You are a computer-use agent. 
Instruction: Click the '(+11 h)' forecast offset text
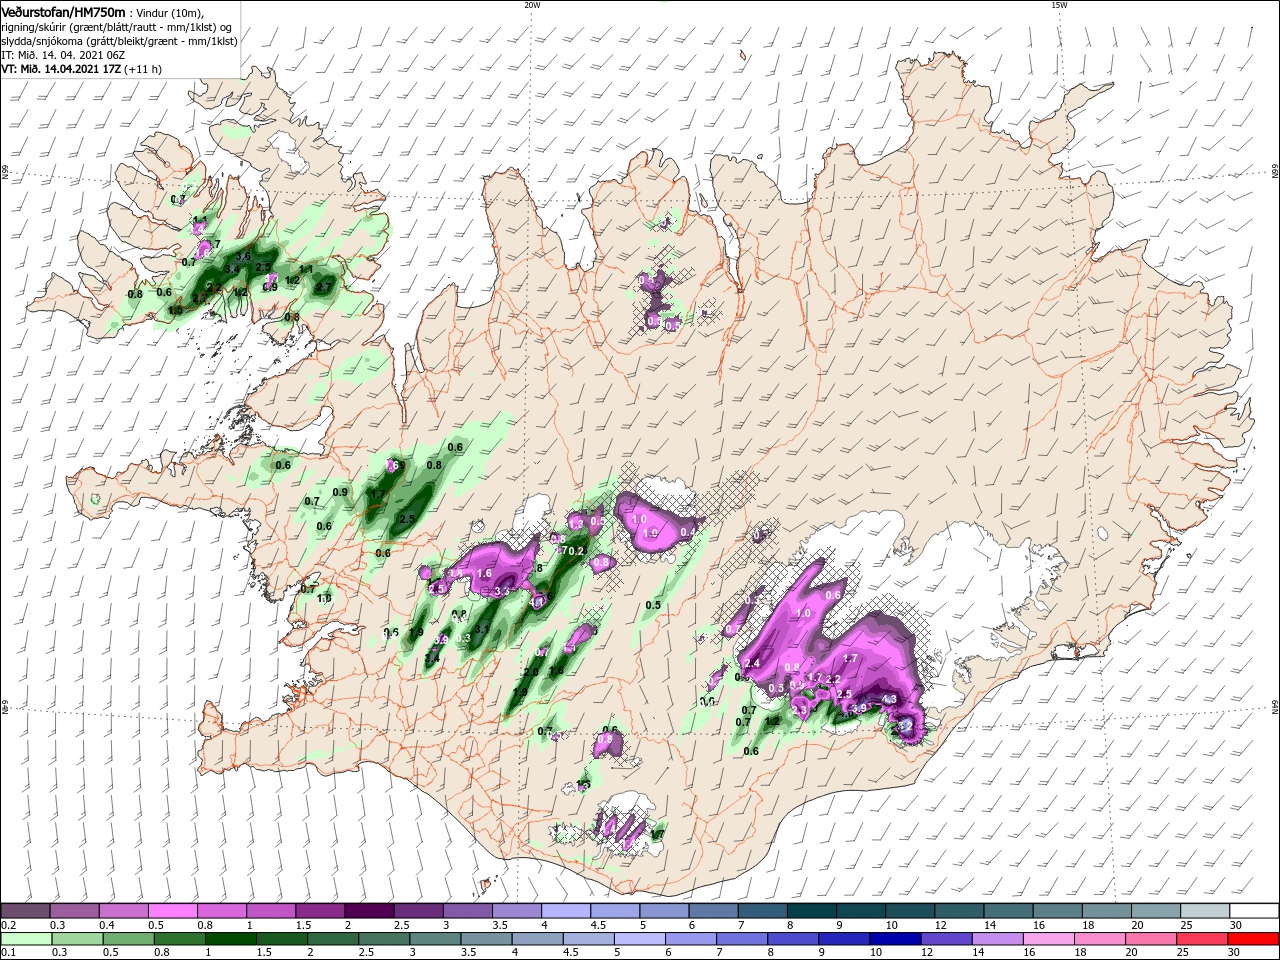143,69
